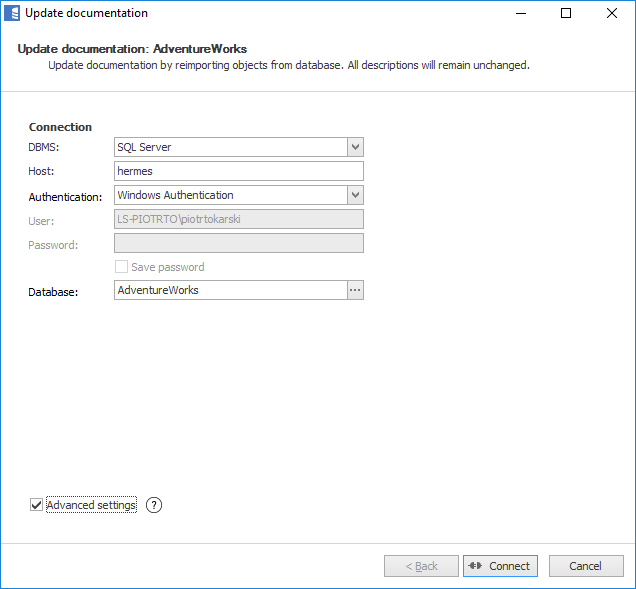Close the Update documentation dialog

click(612, 13)
